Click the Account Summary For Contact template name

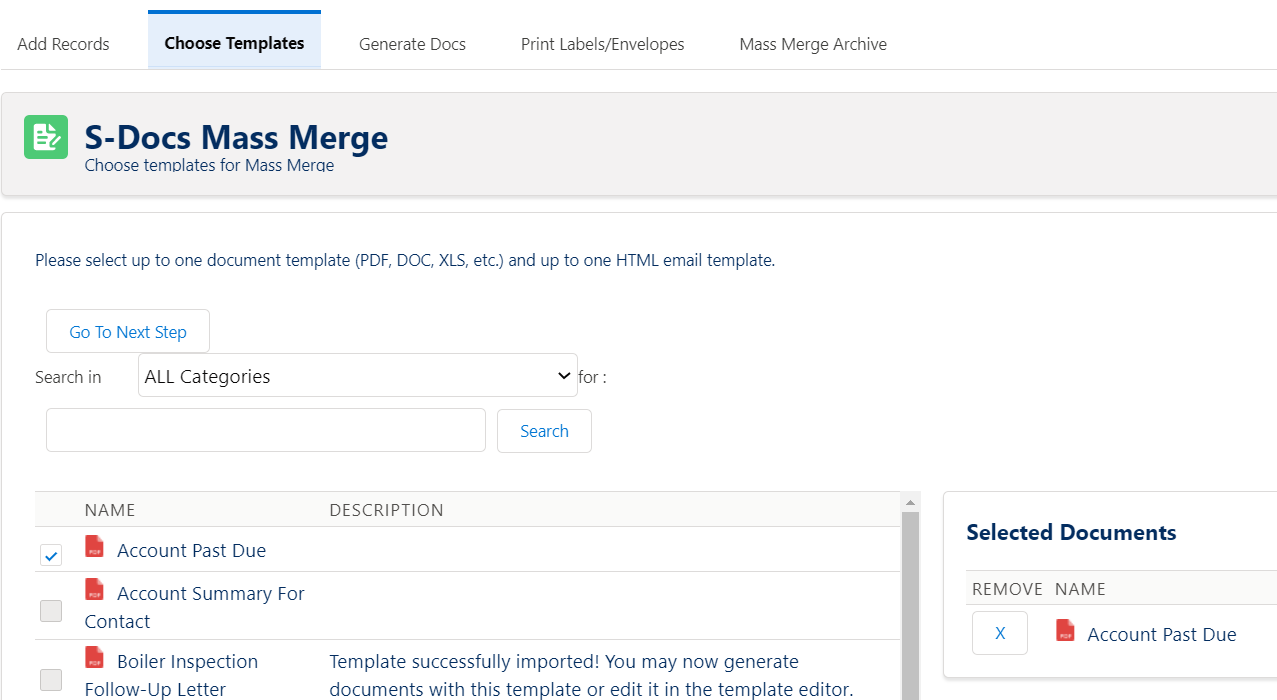point(195,607)
